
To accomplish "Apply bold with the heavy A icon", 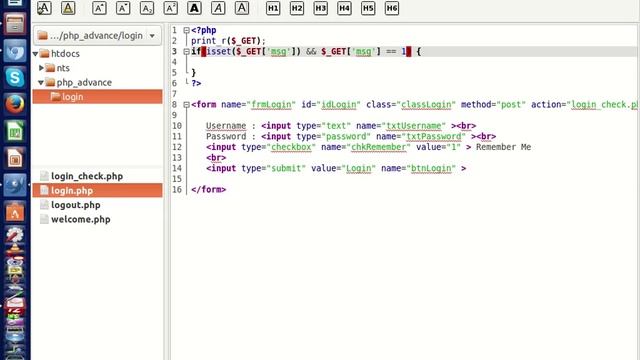I will point(194,8).
